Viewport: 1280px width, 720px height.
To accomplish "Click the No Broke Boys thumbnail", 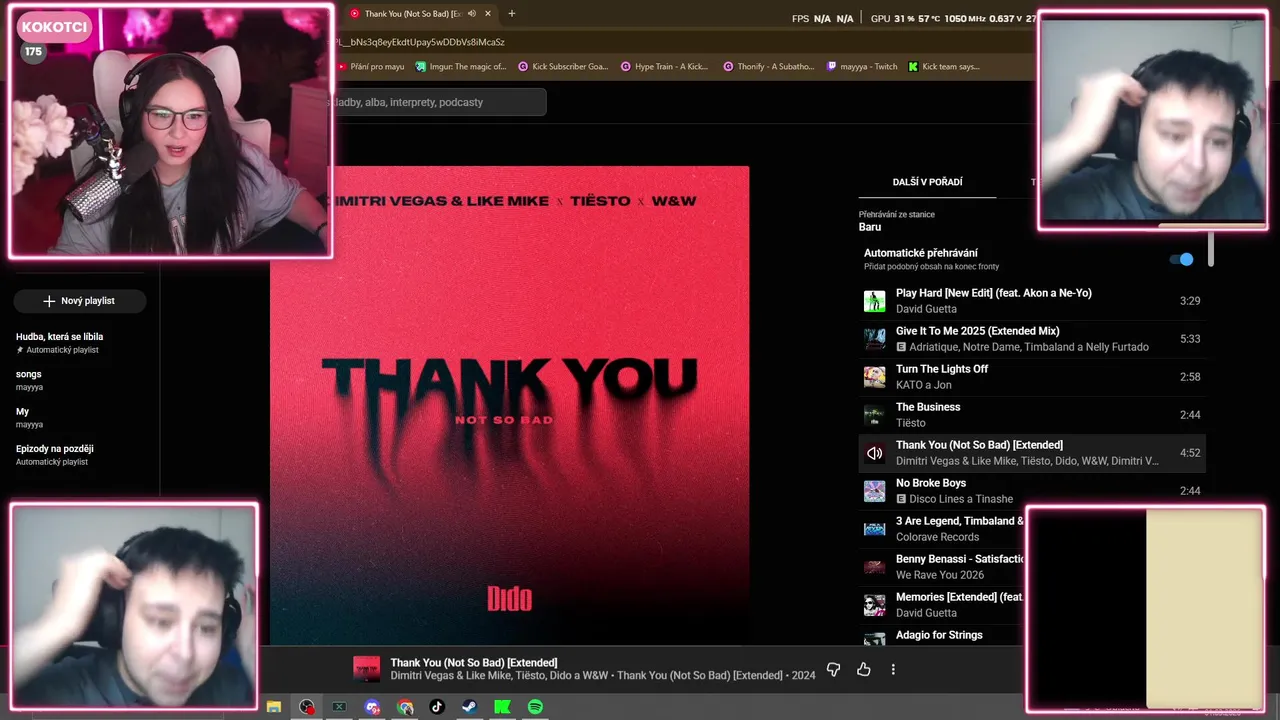I will point(874,491).
